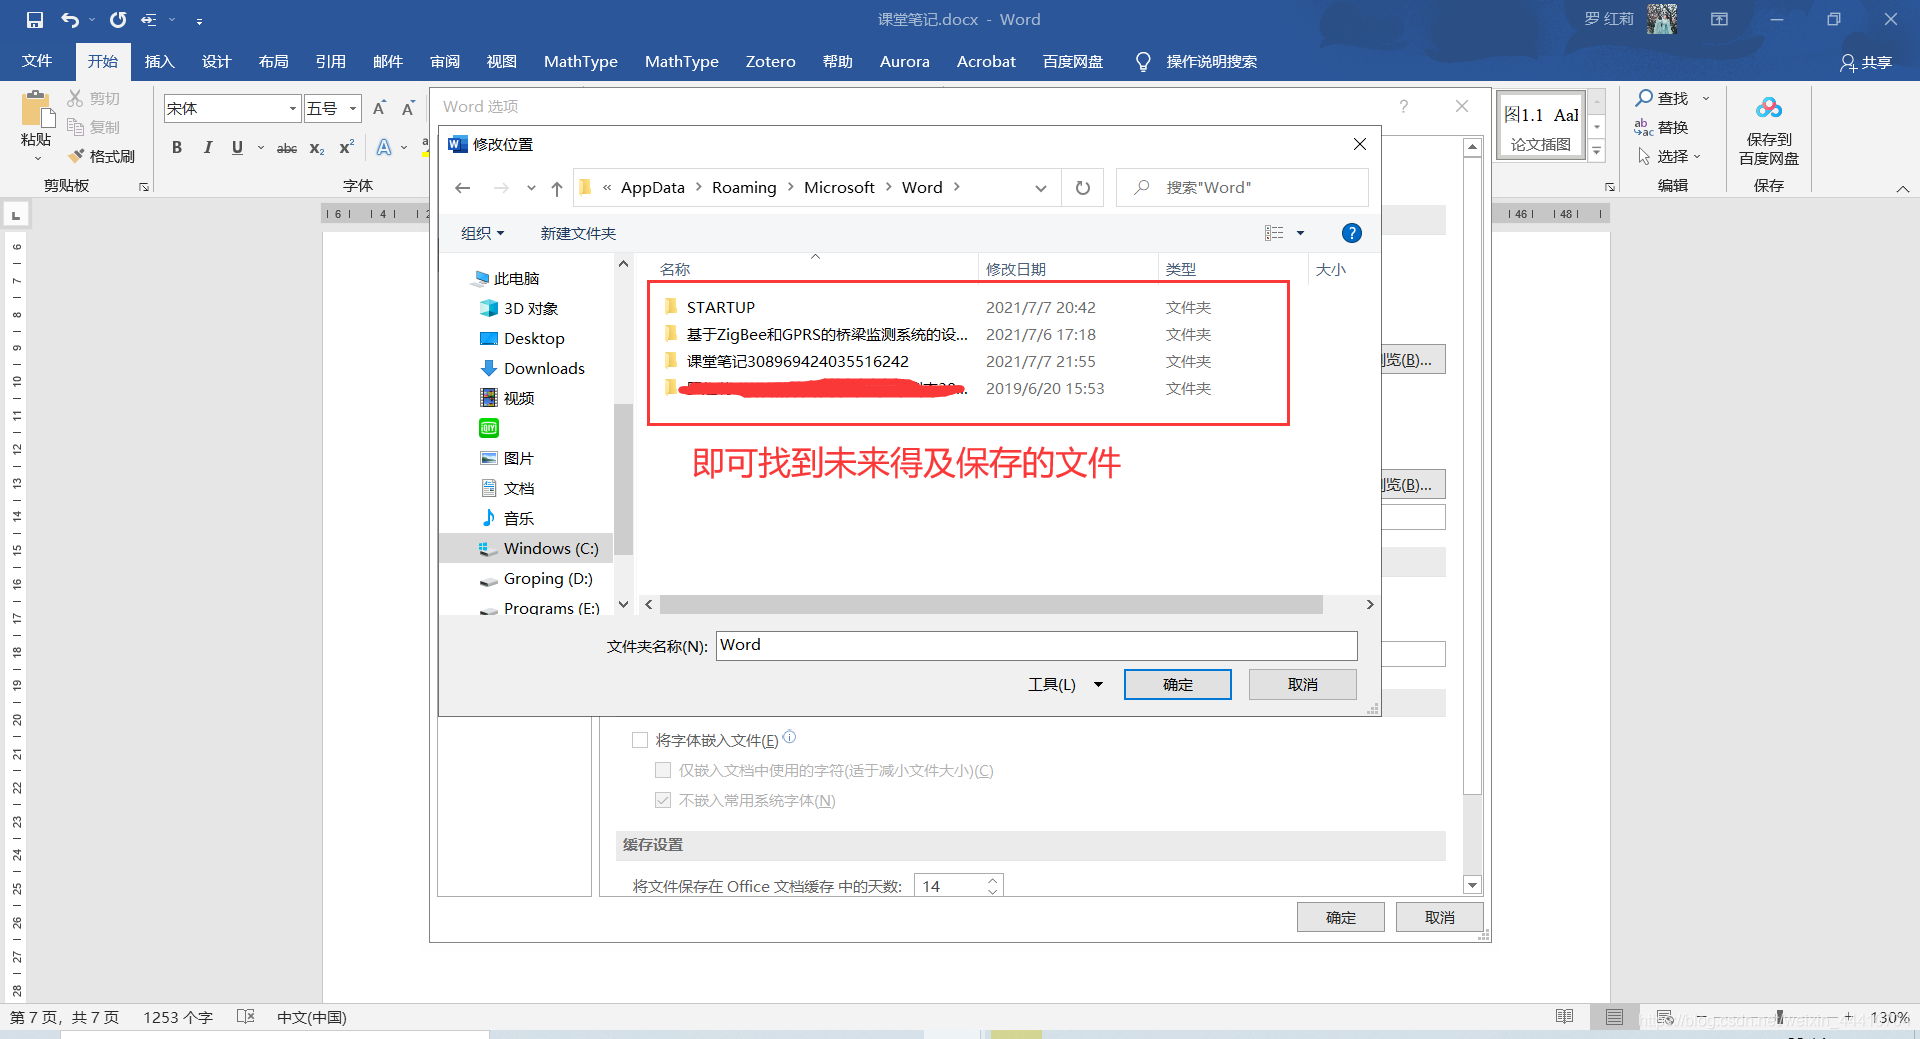The height and width of the screenshot is (1039, 1920).
Task: Increase font size with grow icon
Action: pyautogui.click(x=380, y=108)
